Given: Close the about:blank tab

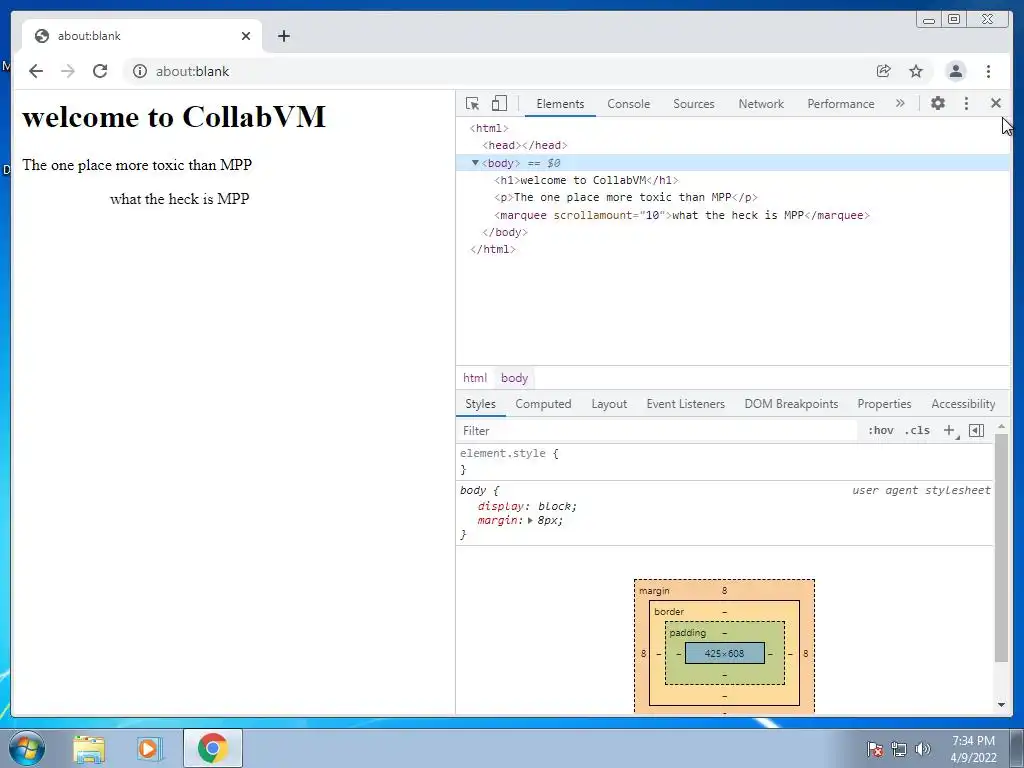Looking at the screenshot, I should tap(246, 36).
